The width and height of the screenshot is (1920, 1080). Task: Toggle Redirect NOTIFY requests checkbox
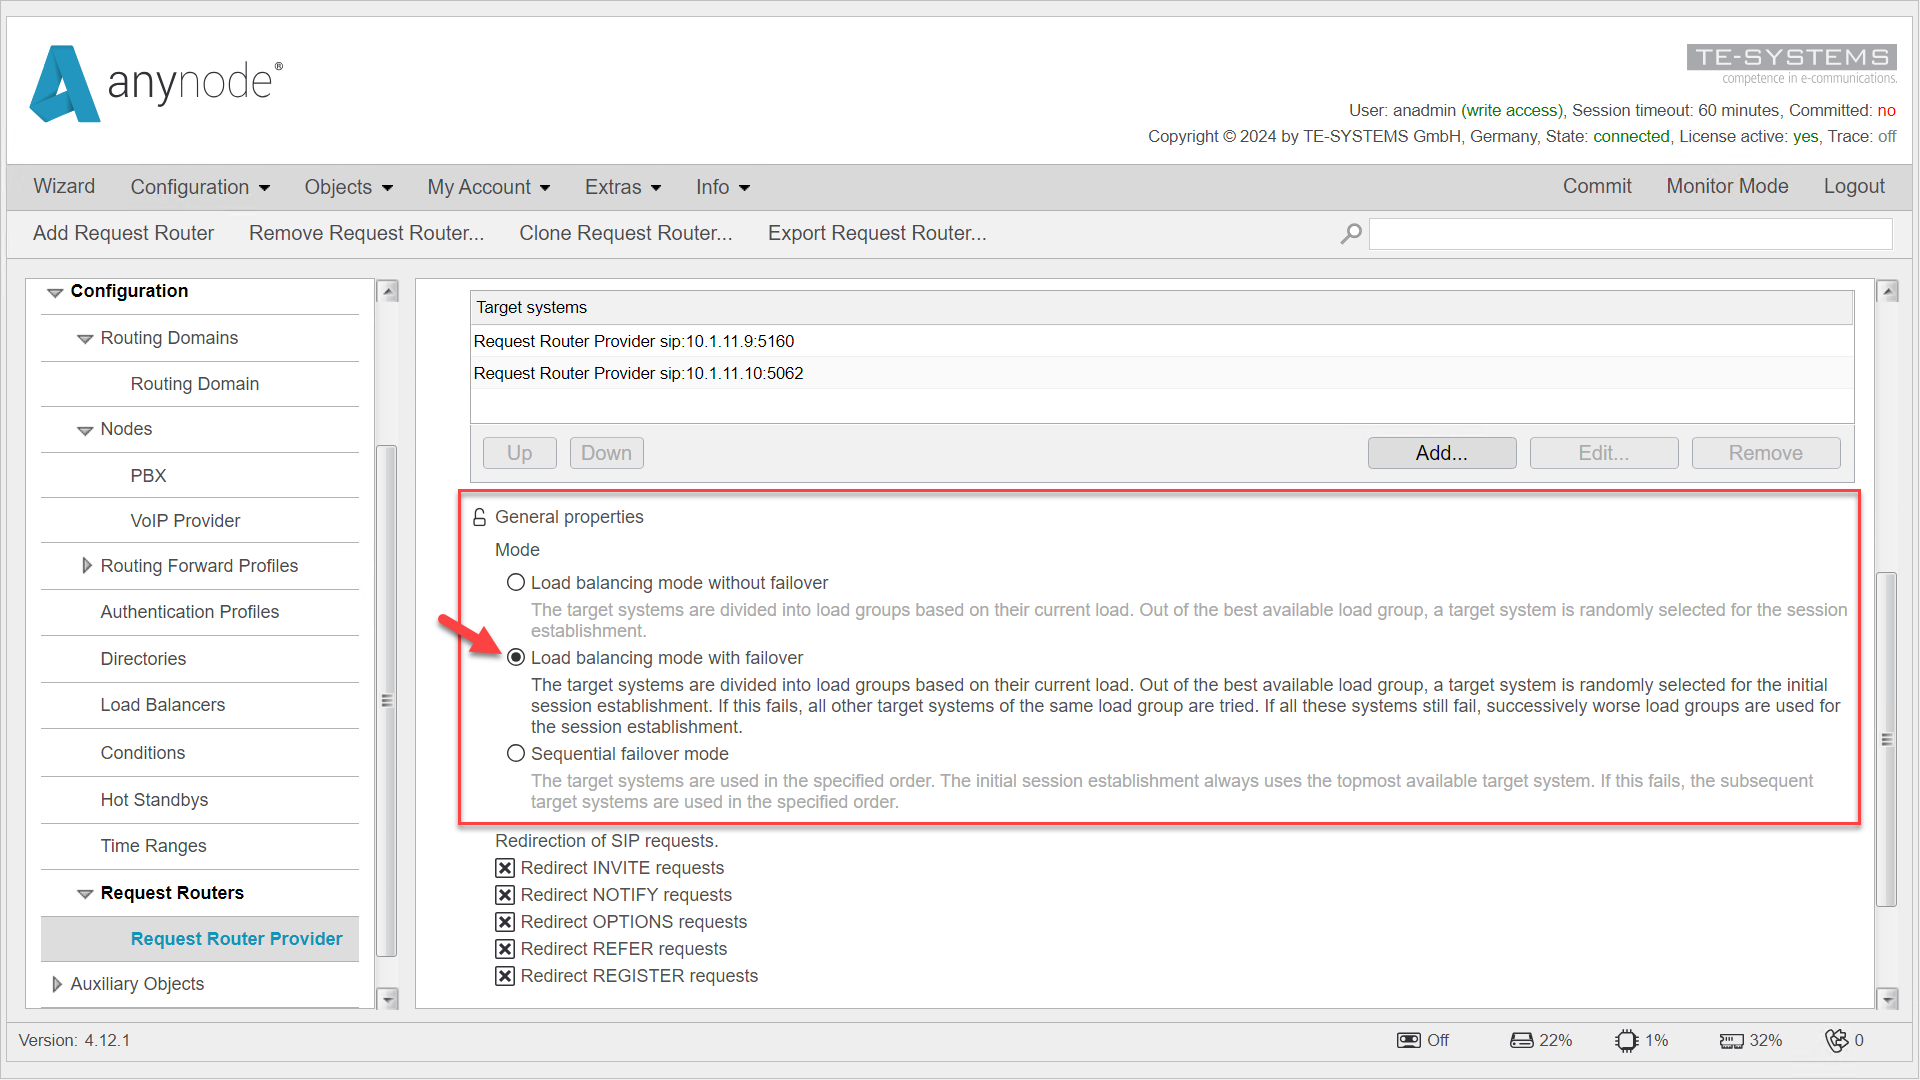[505, 895]
